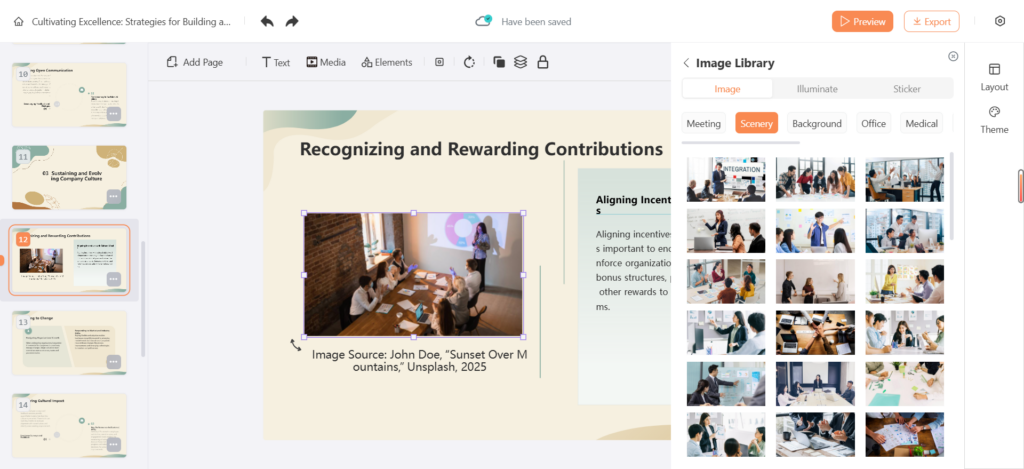Redo the last action

(292, 21)
